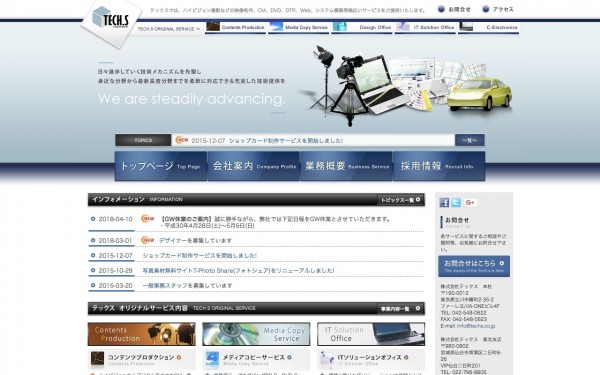Open IT Solution Office menu item
The width and height of the screenshot is (600, 375).
tap(425, 28)
